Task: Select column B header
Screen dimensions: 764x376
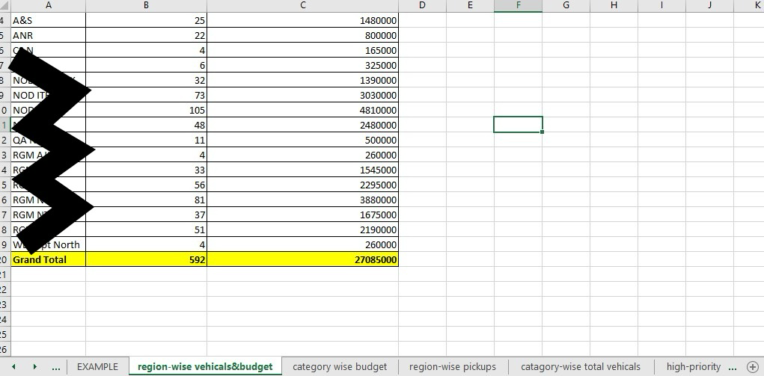Action: point(146,5)
